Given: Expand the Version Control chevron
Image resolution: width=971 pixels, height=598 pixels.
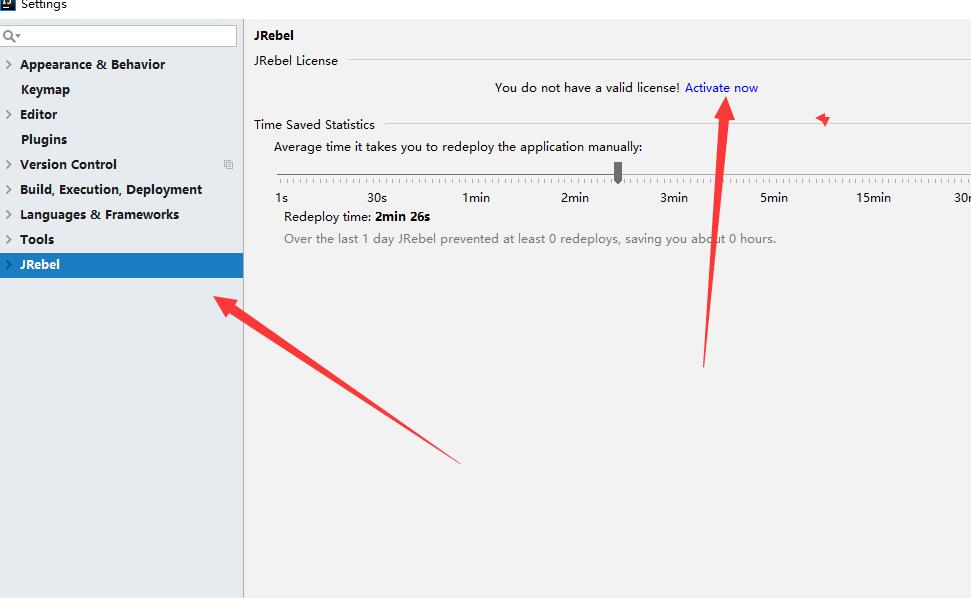Looking at the screenshot, I should pos(9,165).
